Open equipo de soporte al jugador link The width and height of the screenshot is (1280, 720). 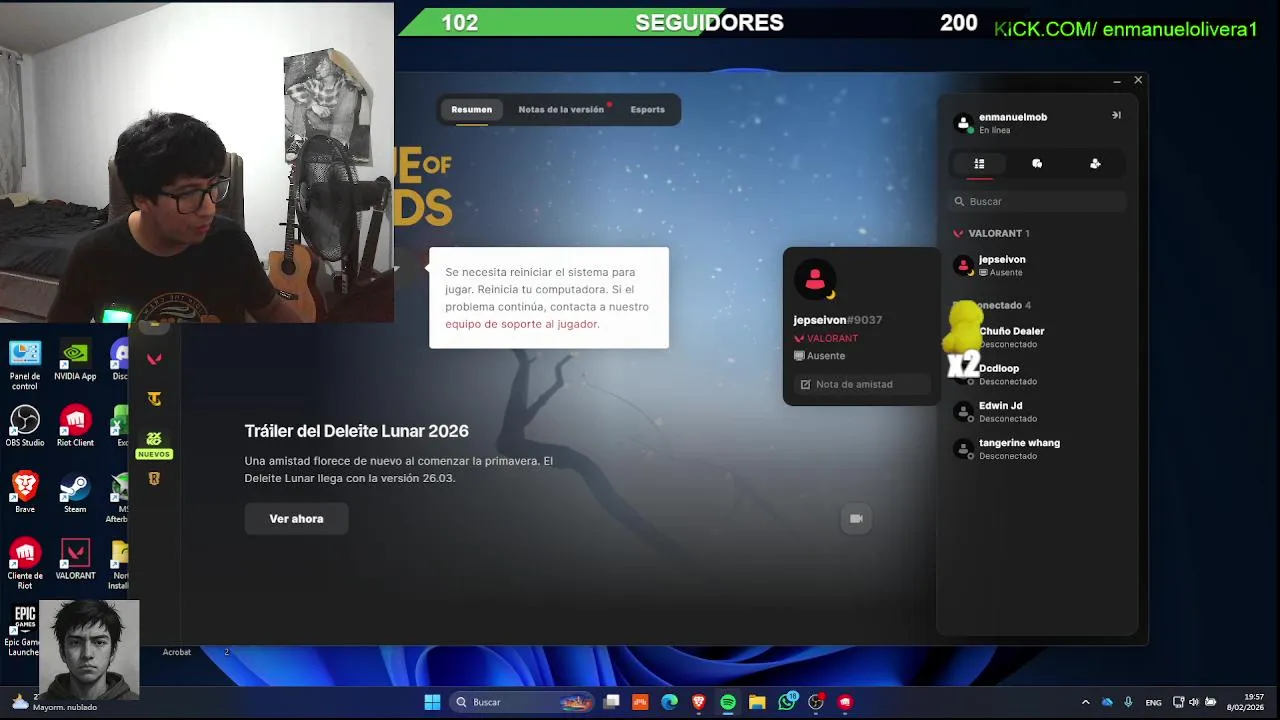point(521,324)
